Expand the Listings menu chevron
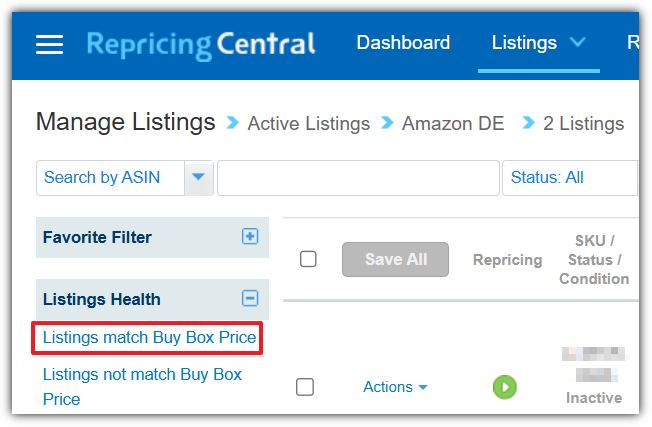This screenshot has height=427, width=652. coord(578,42)
